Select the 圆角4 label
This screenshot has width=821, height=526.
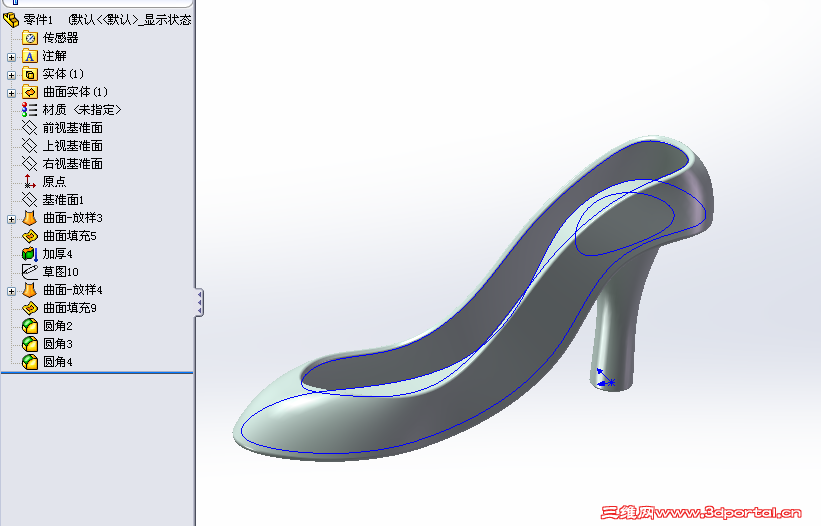point(58,362)
